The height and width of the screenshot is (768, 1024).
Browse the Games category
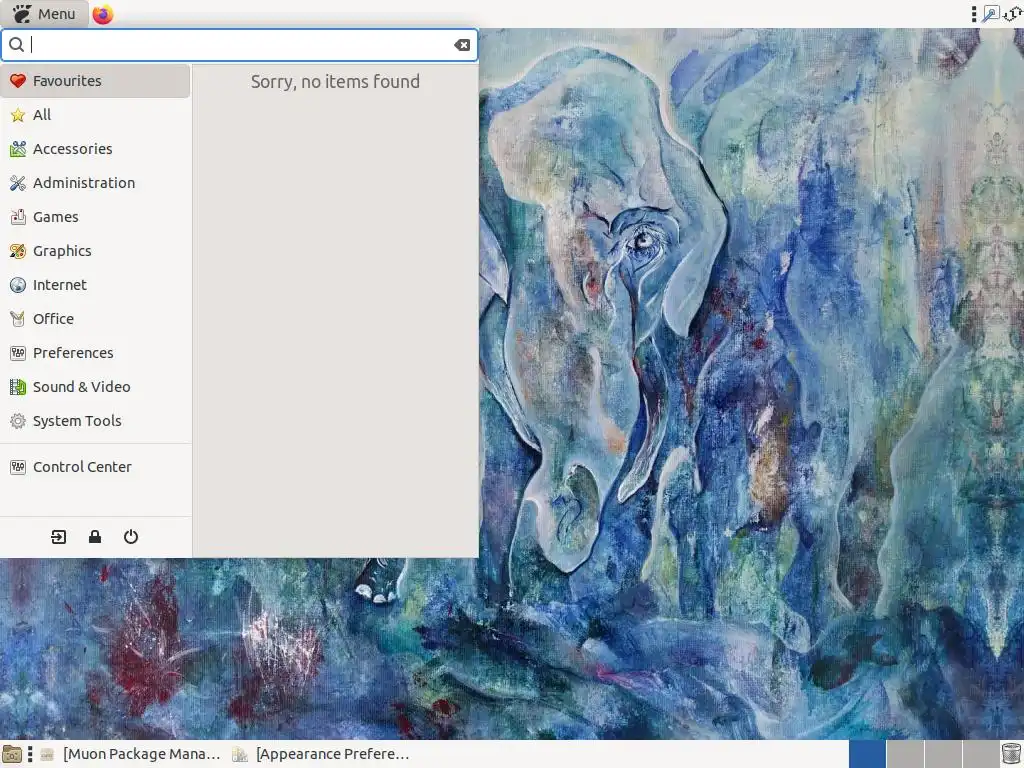click(x=95, y=217)
